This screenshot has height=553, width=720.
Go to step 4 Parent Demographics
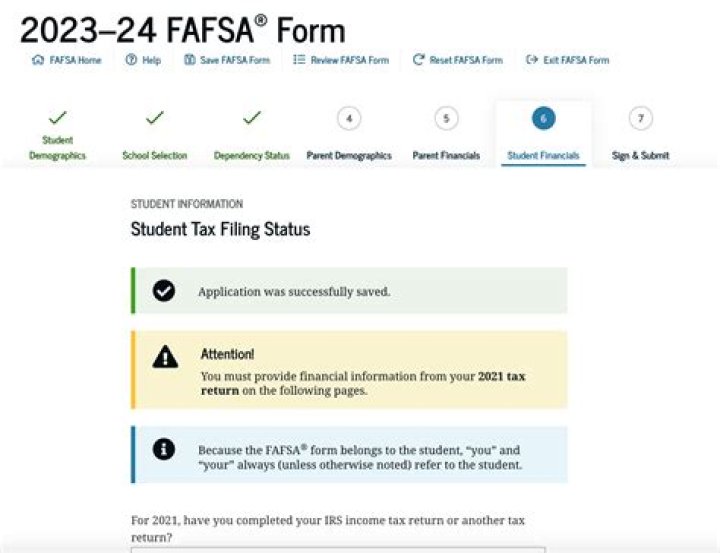[x=348, y=119]
